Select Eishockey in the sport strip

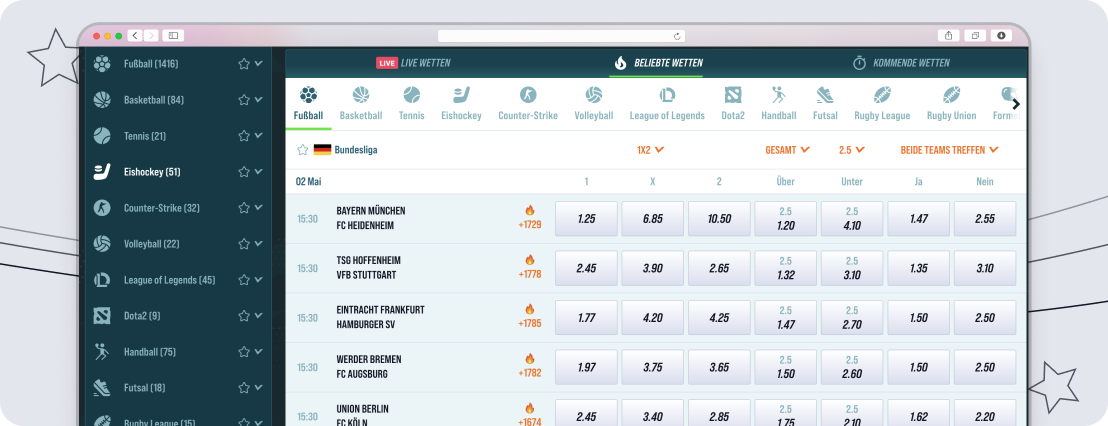point(461,104)
